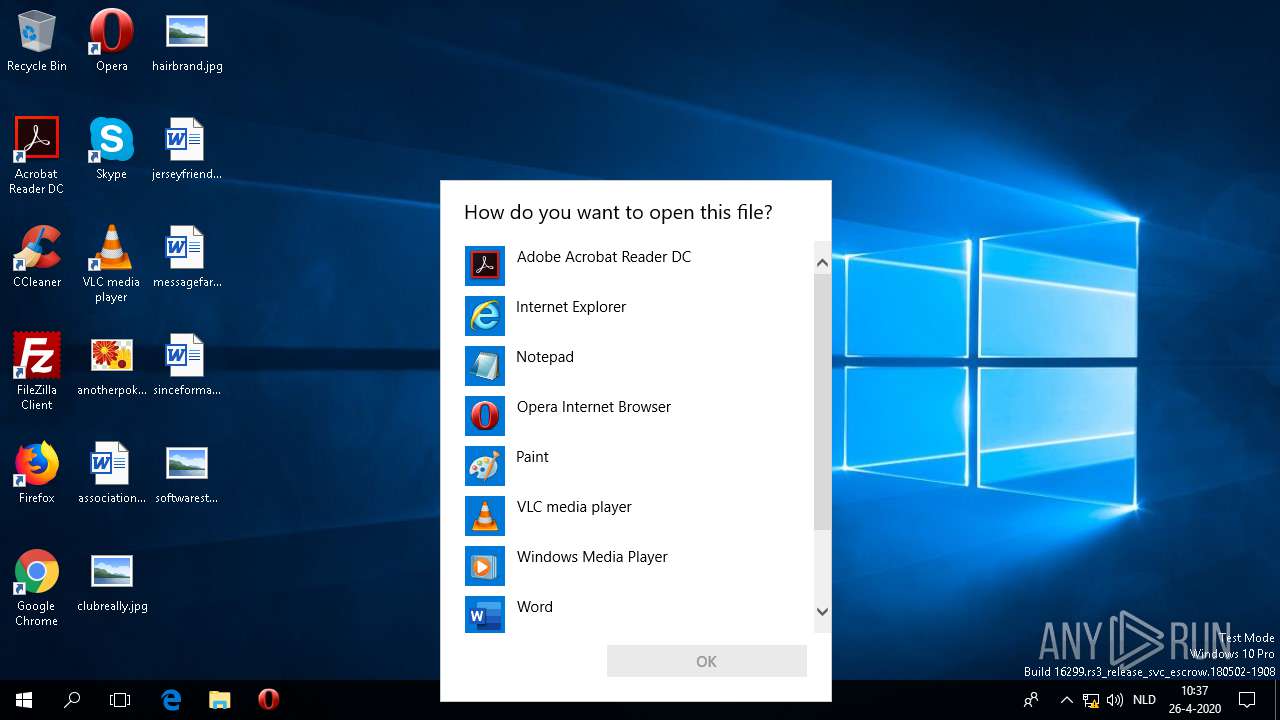Open the network status tray icon
This screenshot has width=1280, height=720.
click(1091, 700)
